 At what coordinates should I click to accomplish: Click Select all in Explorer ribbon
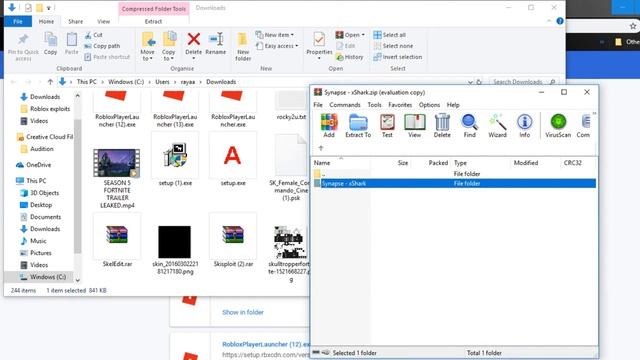click(x=390, y=35)
